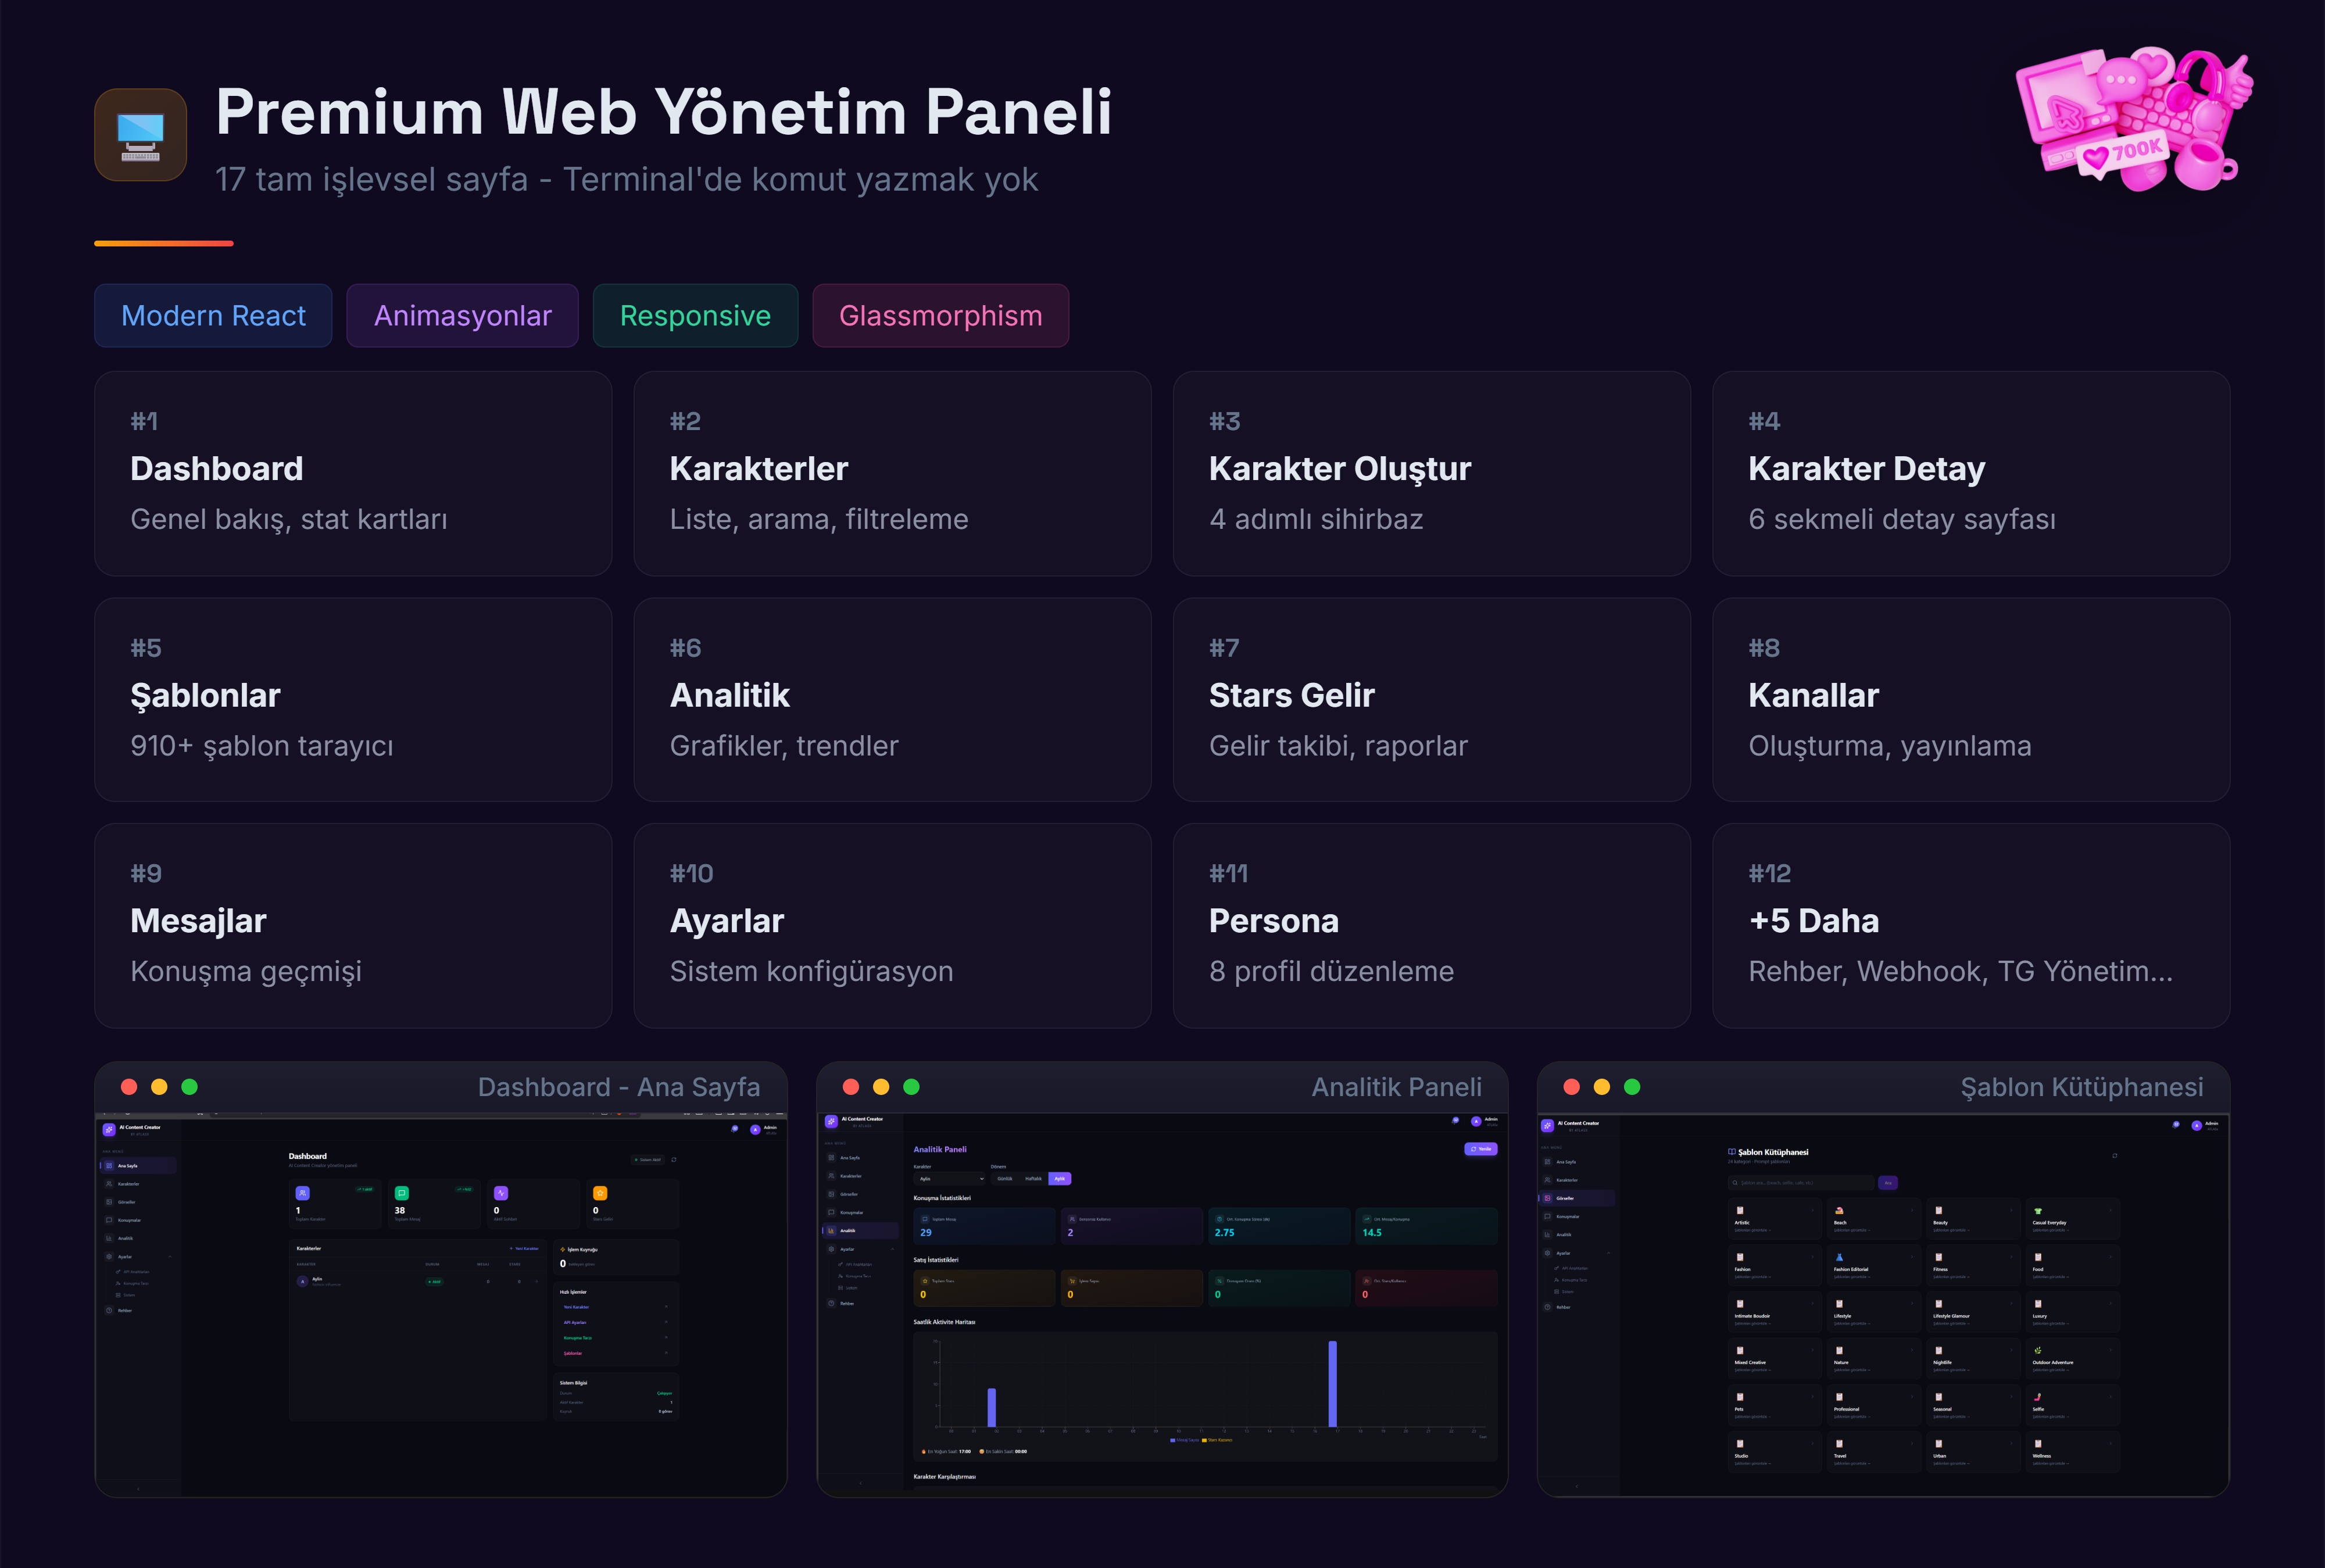
Task: Click yellow dot on Şablon Kütüphanesi window
Action: 1601,1087
